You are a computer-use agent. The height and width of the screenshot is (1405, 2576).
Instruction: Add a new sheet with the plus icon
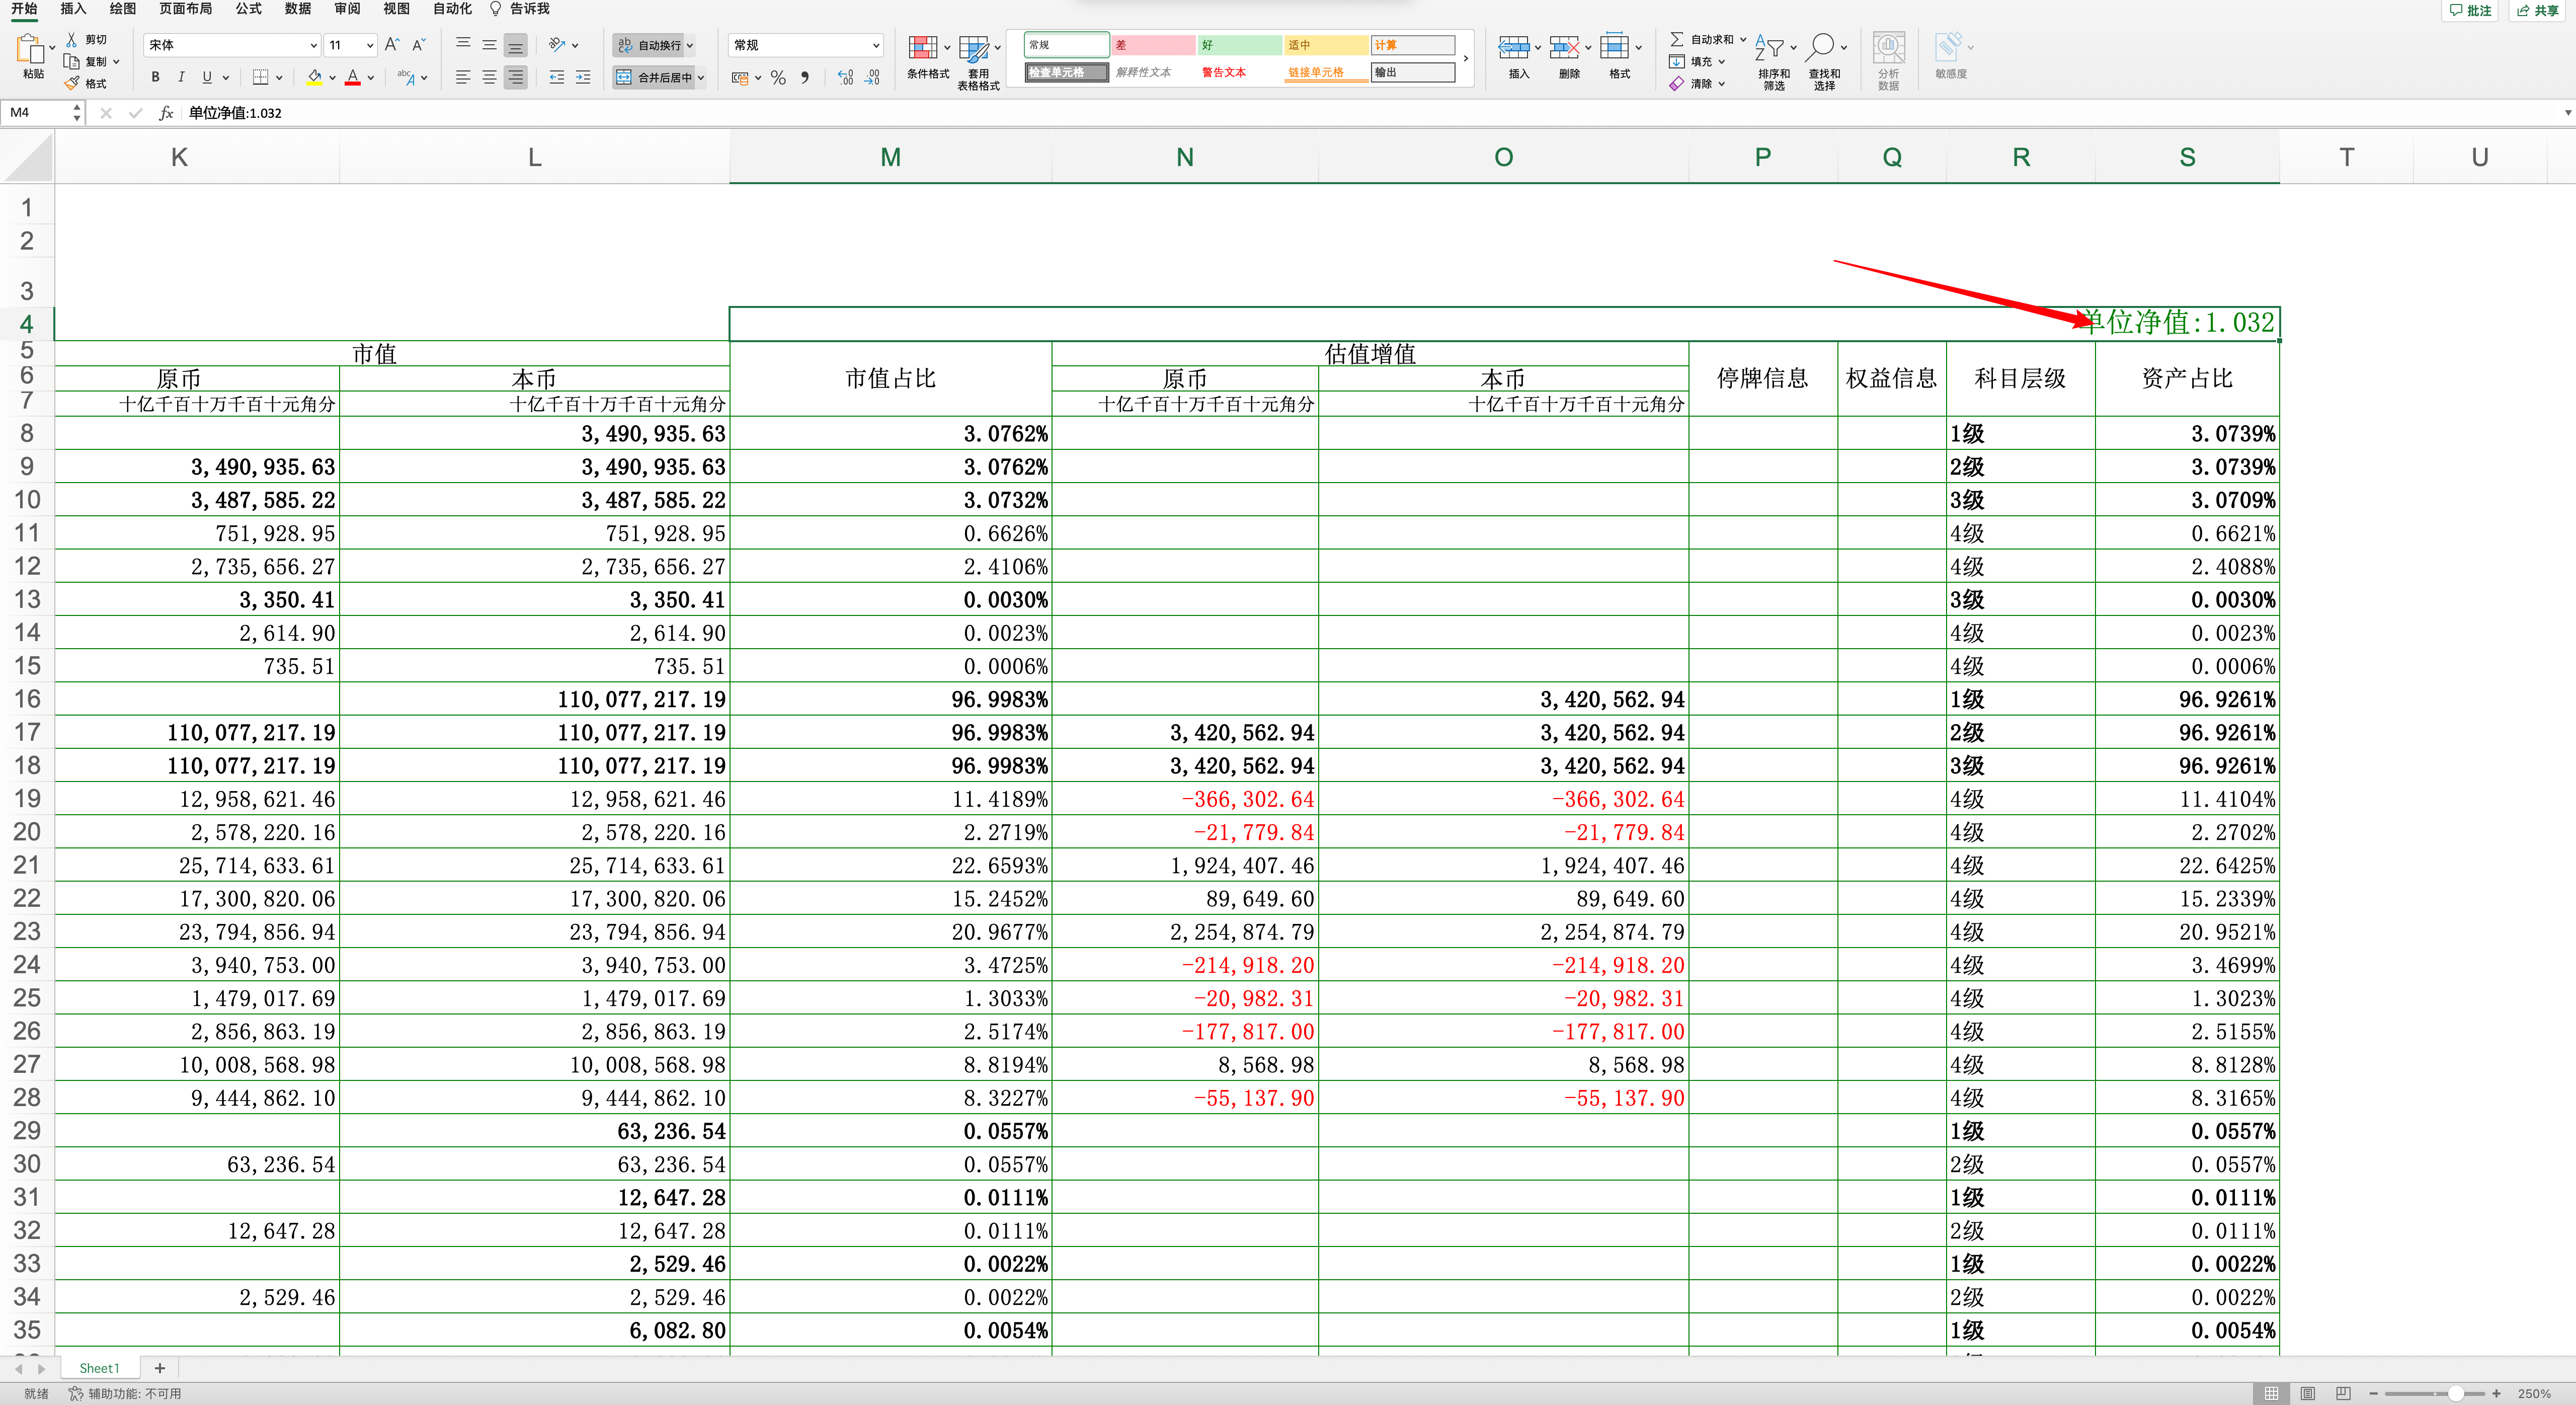point(159,1368)
